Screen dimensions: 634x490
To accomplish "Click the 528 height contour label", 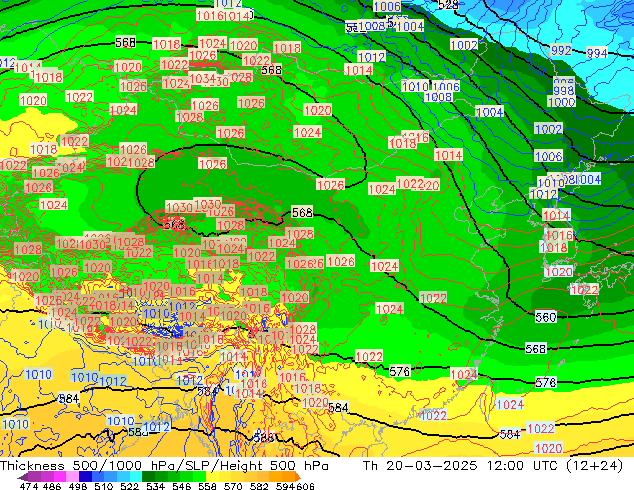I will pos(448,5).
